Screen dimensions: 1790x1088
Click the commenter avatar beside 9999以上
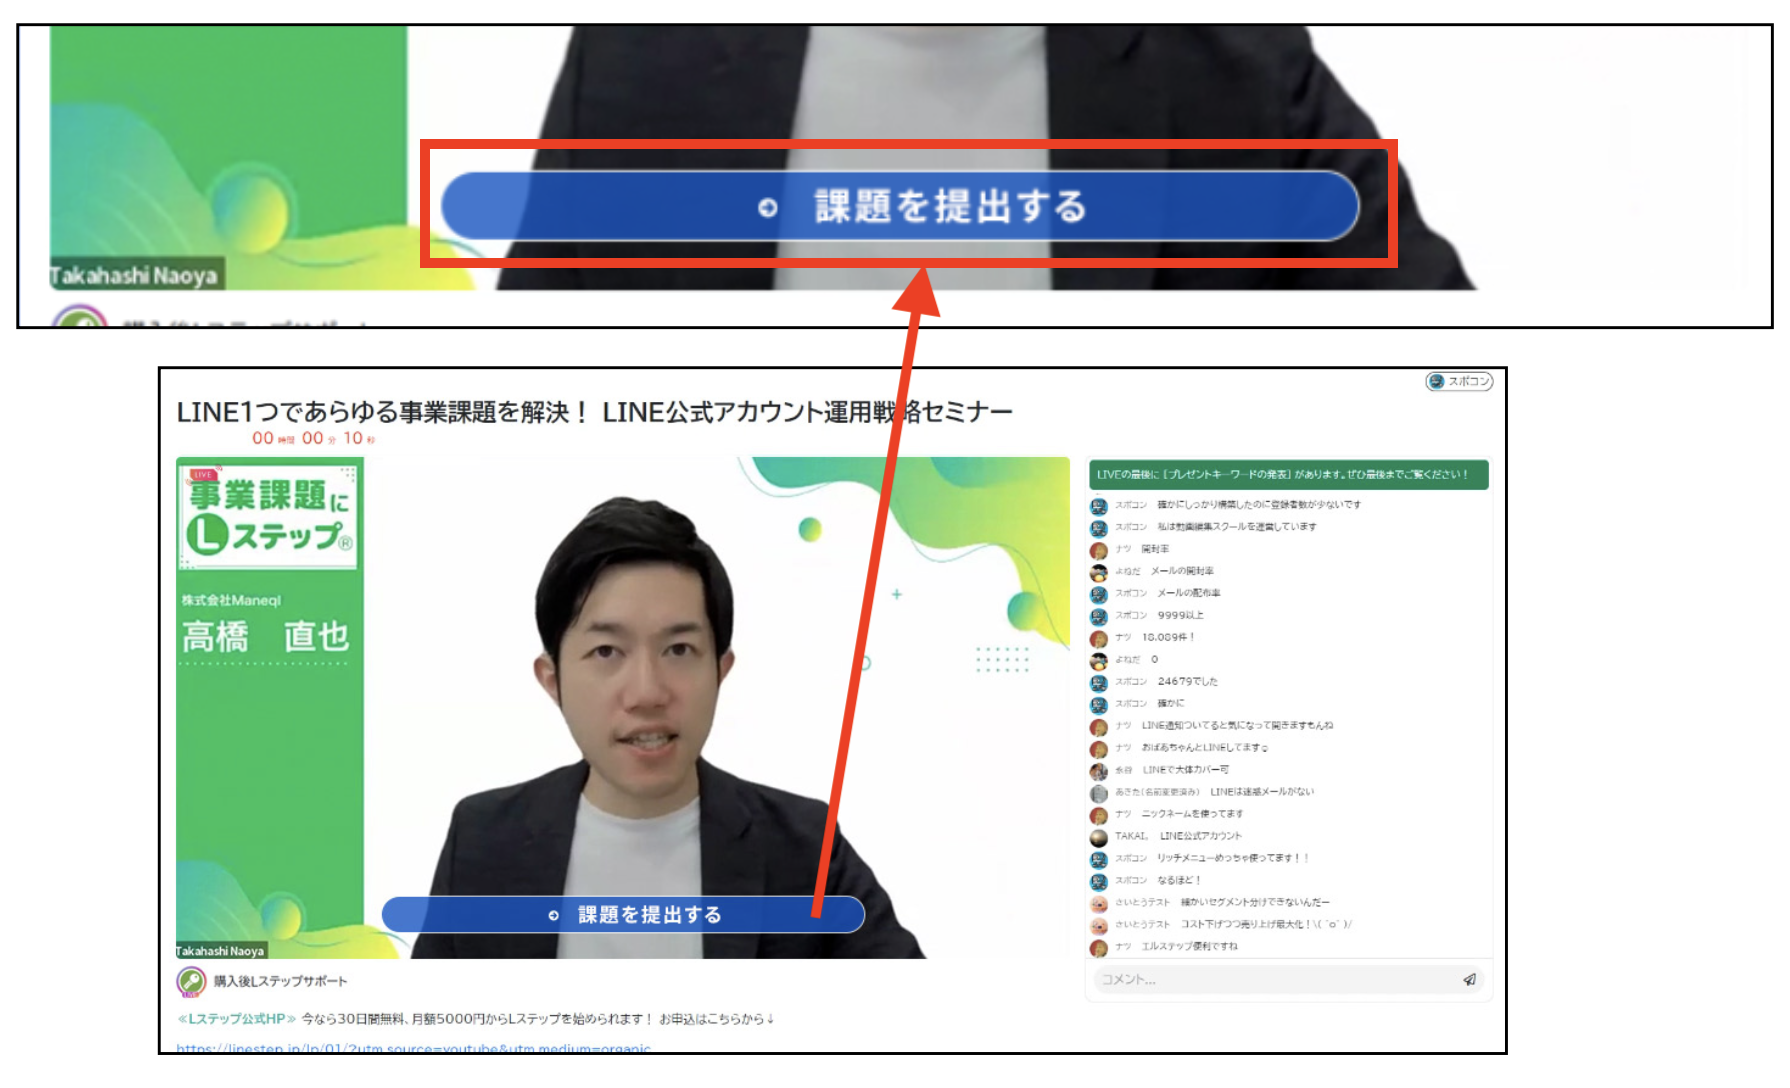1098,616
